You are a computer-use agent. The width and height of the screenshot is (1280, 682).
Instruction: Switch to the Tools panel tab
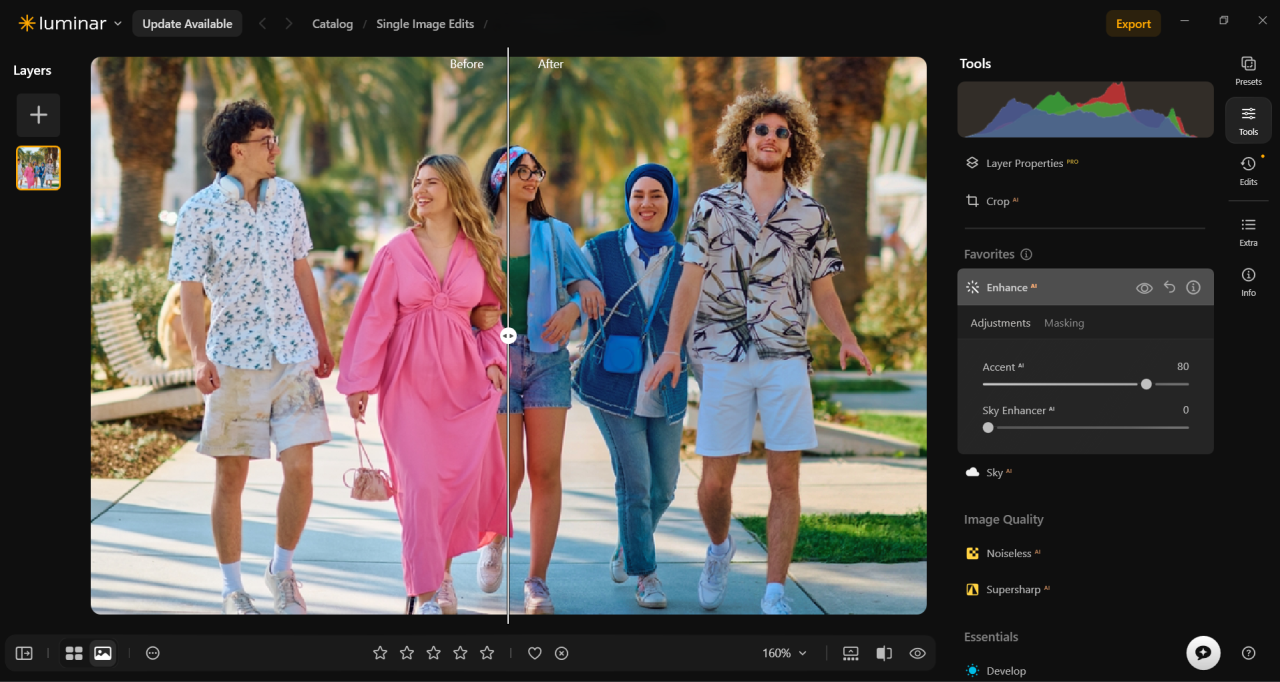[1248, 120]
